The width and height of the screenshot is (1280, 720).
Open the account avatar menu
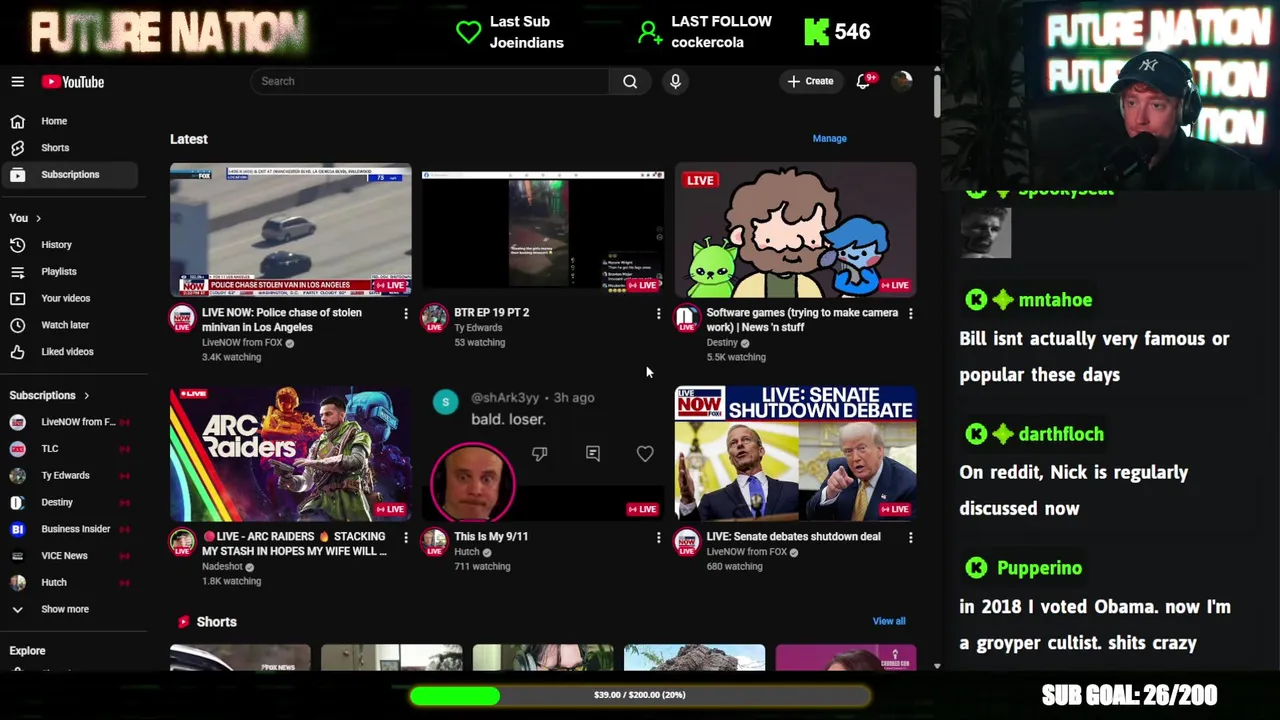(x=902, y=81)
